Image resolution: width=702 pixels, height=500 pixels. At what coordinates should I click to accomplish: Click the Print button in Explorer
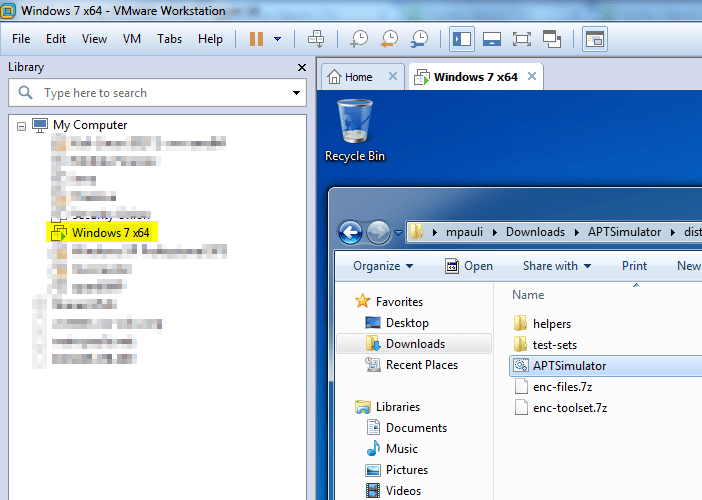point(634,266)
